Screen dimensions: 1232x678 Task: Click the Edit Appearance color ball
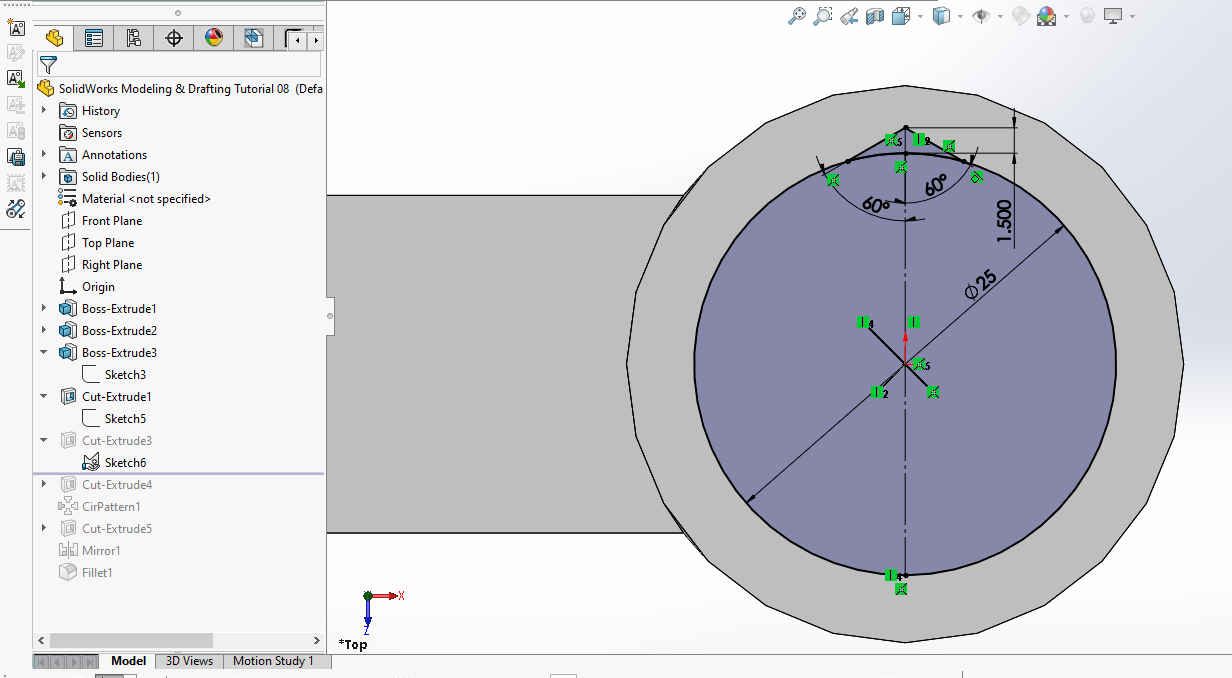tap(1021, 16)
